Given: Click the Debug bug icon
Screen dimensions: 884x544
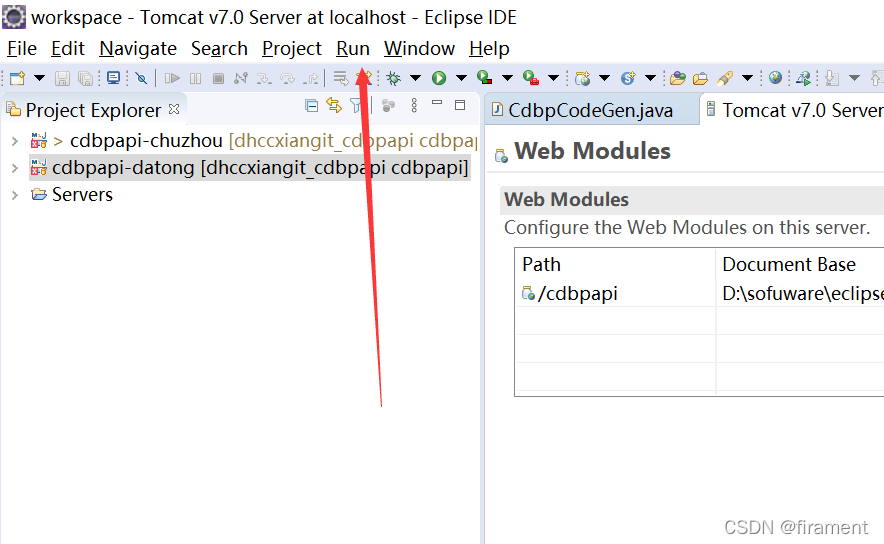Looking at the screenshot, I should click(394, 78).
